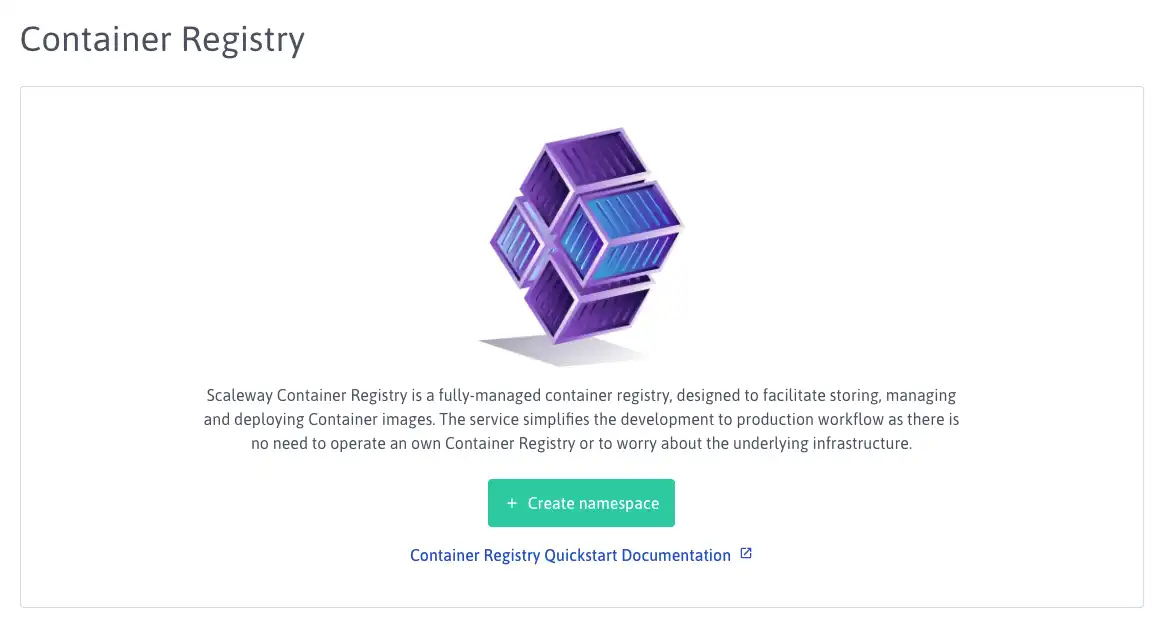Image resolution: width=1163 pixels, height=620 pixels.
Task: Click the word Quickstart in the documentation link
Action: pyautogui.click(x=581, y=555)
